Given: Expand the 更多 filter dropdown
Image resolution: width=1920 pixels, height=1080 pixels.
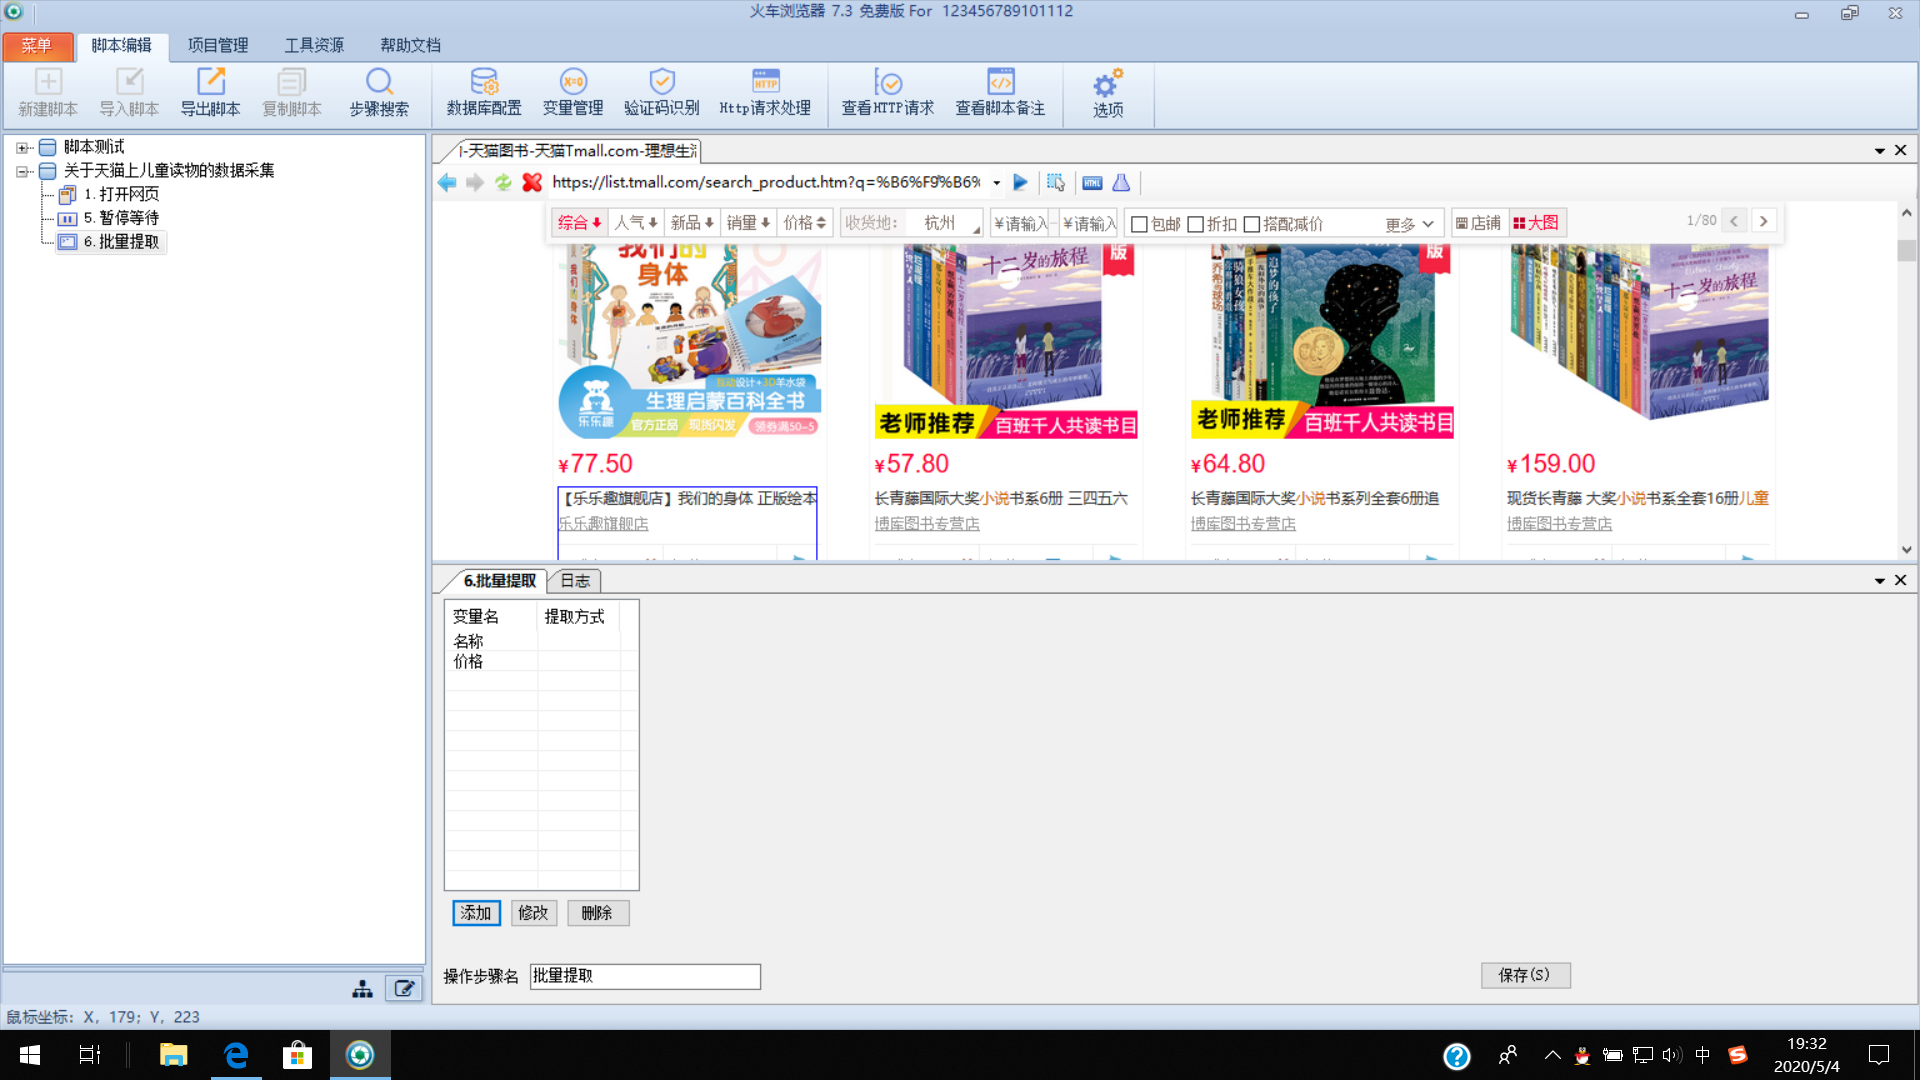Looking at the screenshot, I should coord(1410,224).
